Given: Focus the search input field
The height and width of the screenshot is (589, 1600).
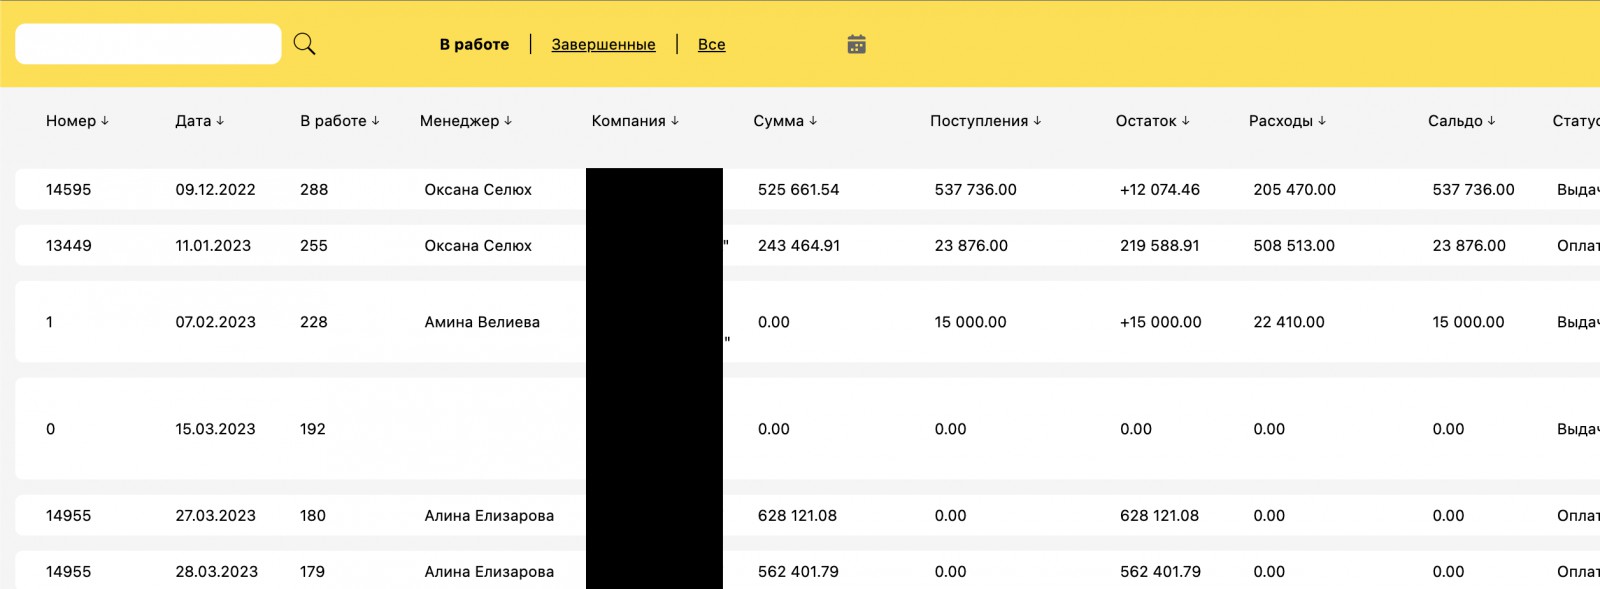Looking at the screenshot, I should [148, 44].
